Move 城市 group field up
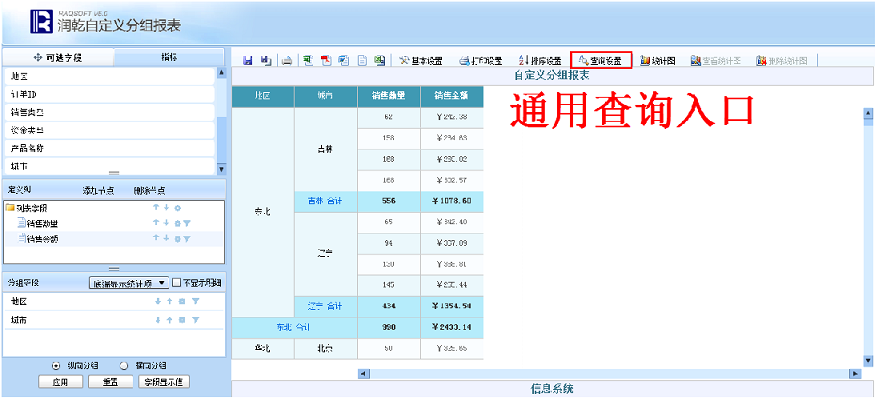Image resolution: width=876 pixels, height=398 pixels. (x=169, y=320)
